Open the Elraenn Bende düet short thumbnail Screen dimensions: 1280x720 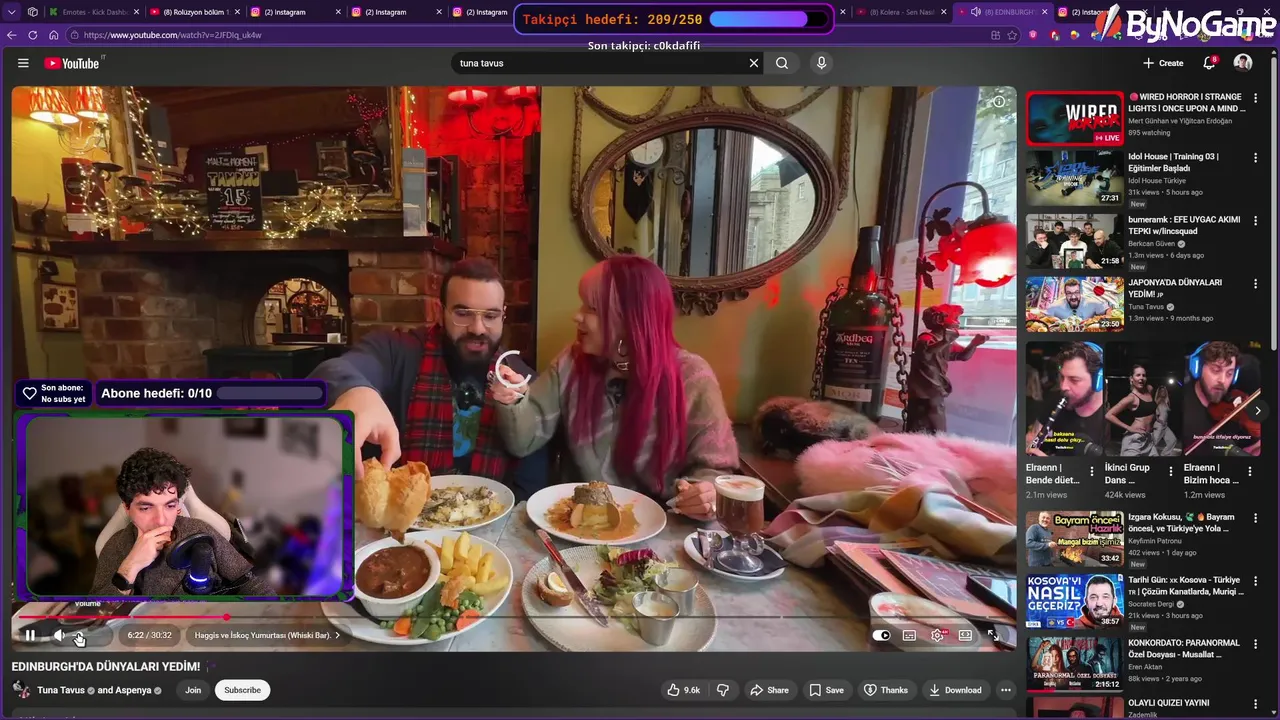pyautogui.click(x=1064, y=398)
